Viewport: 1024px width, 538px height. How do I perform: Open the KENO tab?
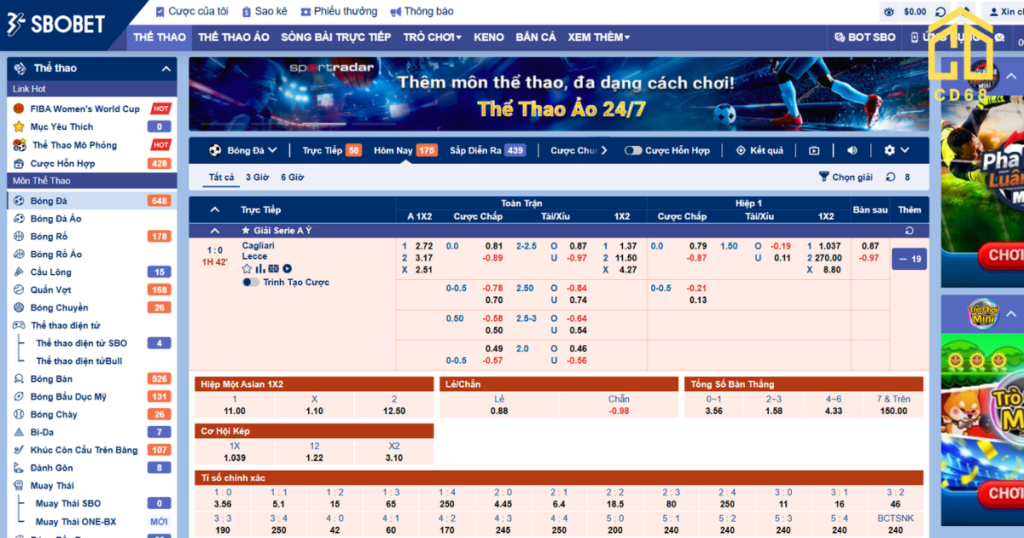point(488,37)
